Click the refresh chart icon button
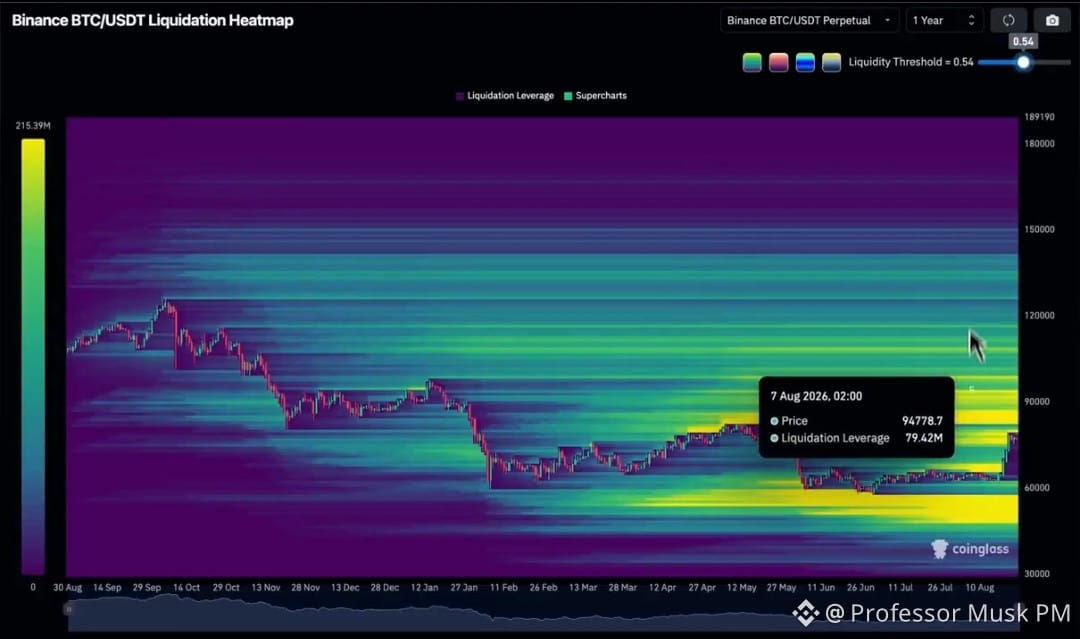Image resolution: width=1080 pixels, height=639 pixels. pos(1008,20)
